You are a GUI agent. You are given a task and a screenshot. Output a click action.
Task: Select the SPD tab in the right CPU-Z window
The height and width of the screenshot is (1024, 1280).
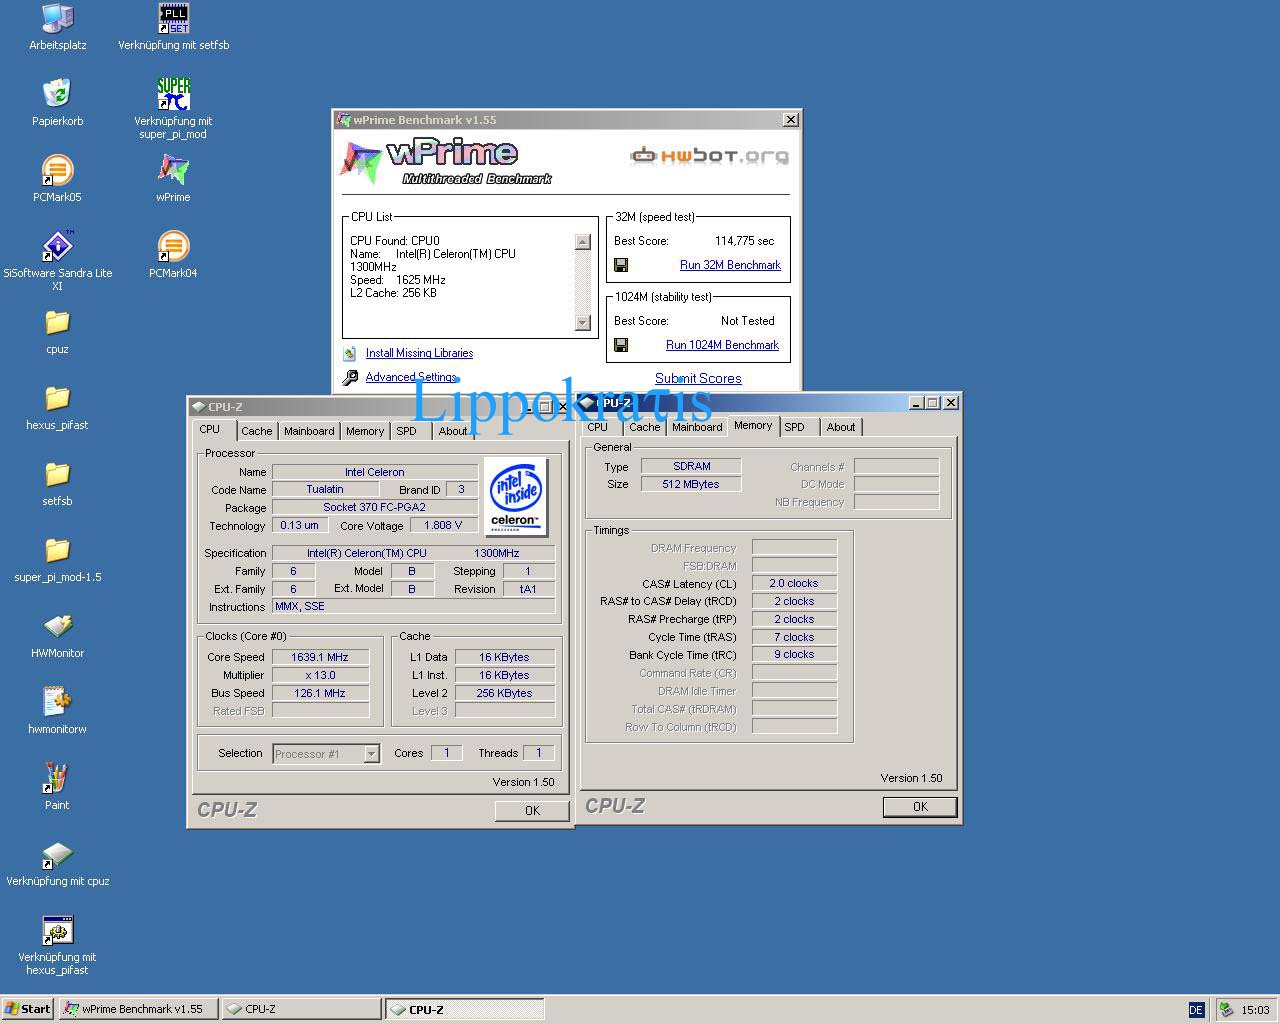coord(794,427)
